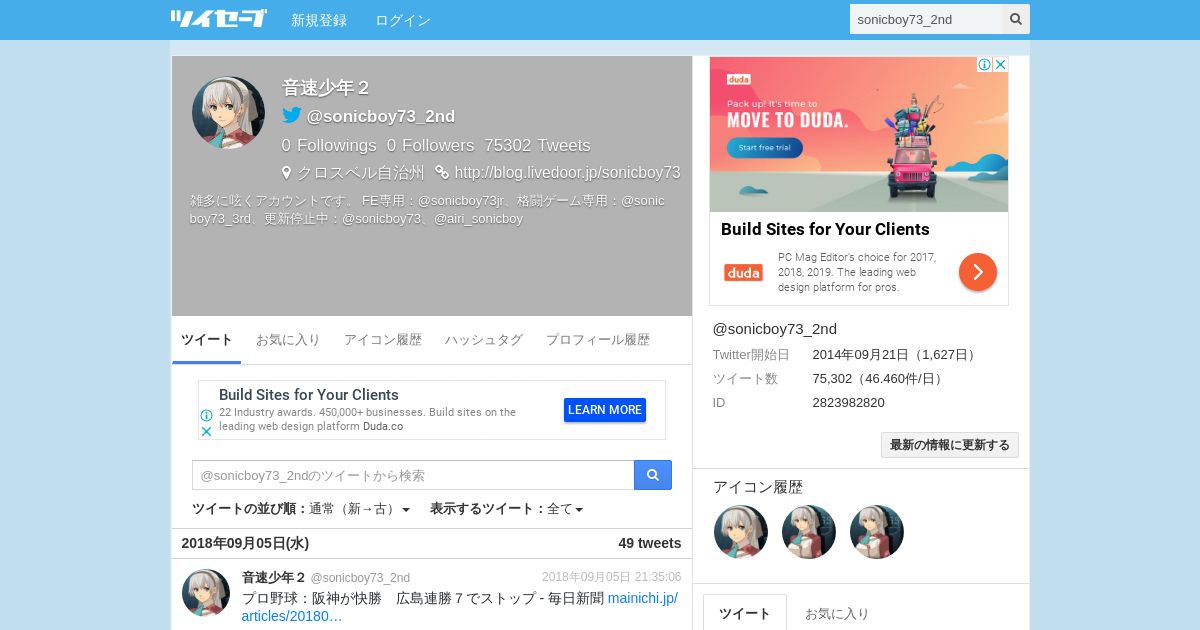1200x630 pixels.
Task: Click the Twitter start date 2014年09月21日
Action: tap(896, 354)
